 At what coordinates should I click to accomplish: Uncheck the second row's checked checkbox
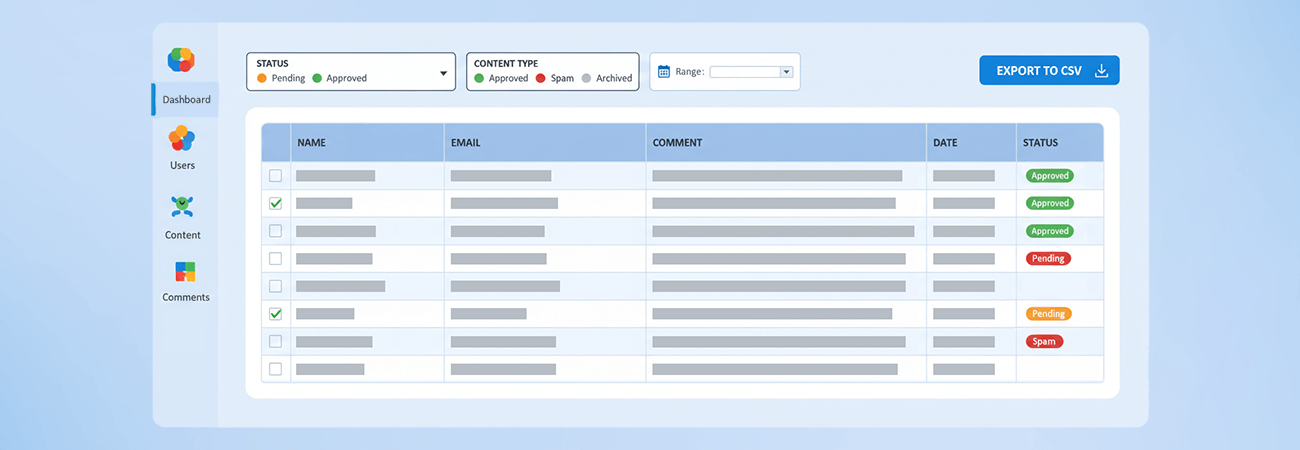point(276,203)
